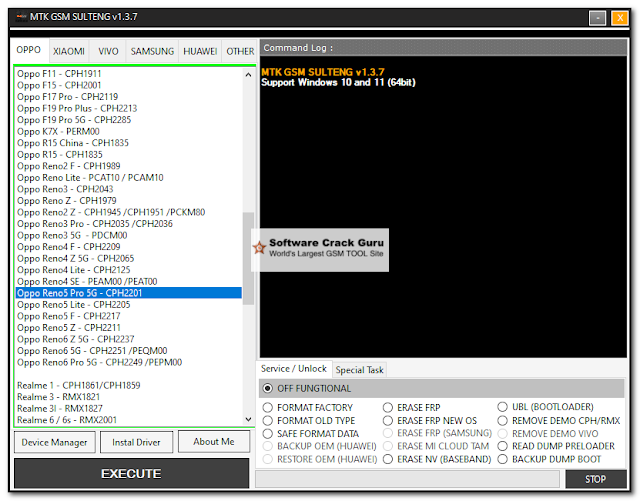Open the VIVO tab
The height and width of the screenshot is (501, 640).
pos(108,51)
